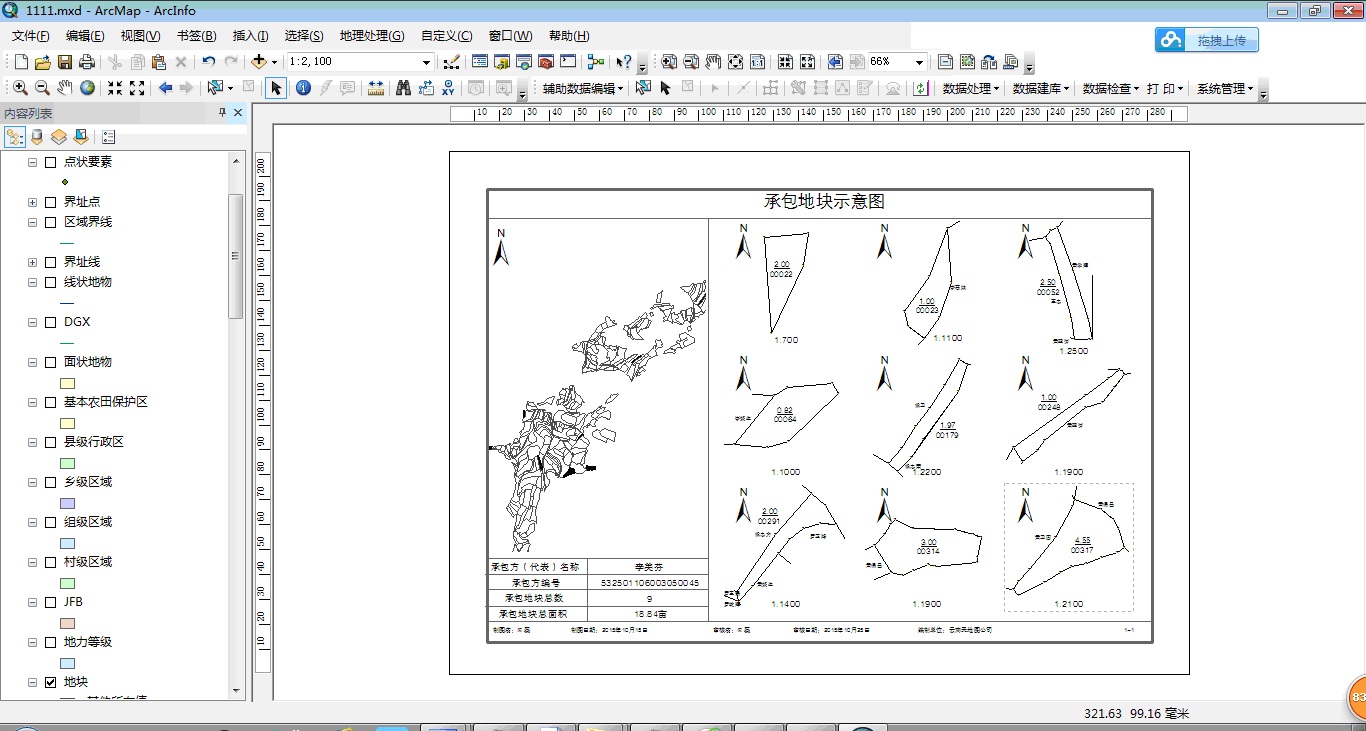Image resolution: width=1366 pixels, height=731 pixels.
Task: Turn on 基本农田保护区 layer checkbox
Action: [x=50, y=402]
